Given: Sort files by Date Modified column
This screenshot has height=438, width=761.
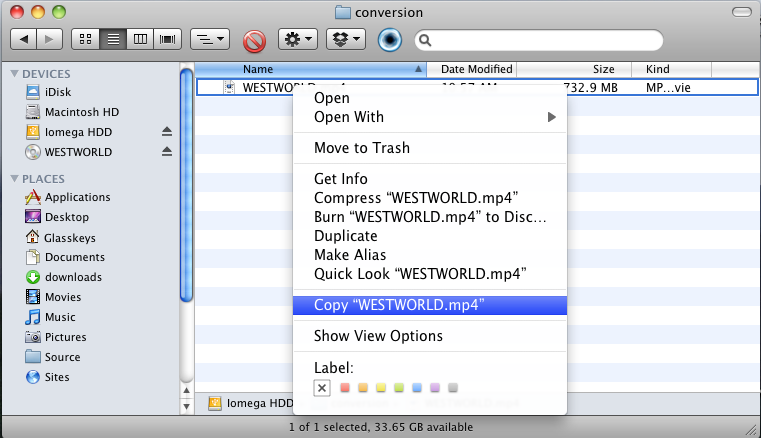Looking at the screenshot, I should 477,69.
